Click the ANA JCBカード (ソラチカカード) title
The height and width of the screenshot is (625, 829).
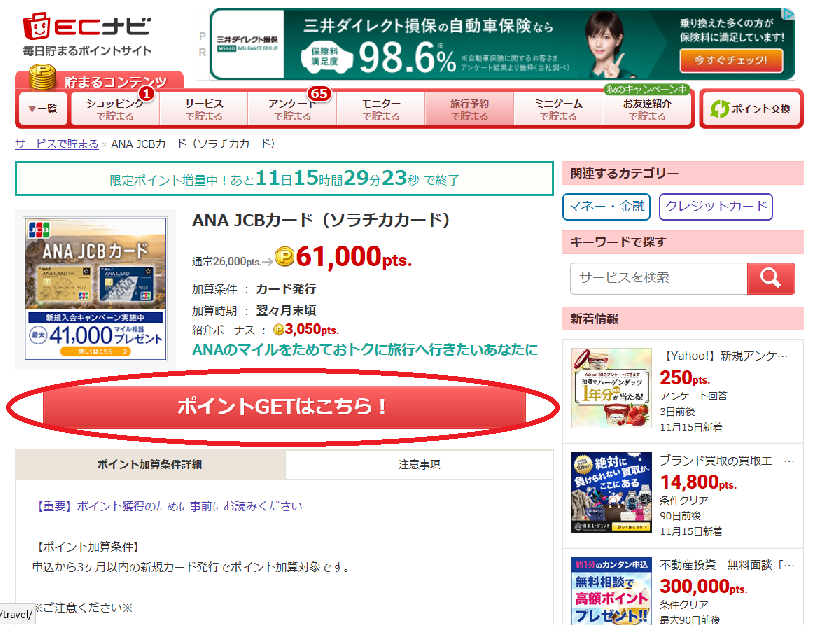tap(320, 220)
